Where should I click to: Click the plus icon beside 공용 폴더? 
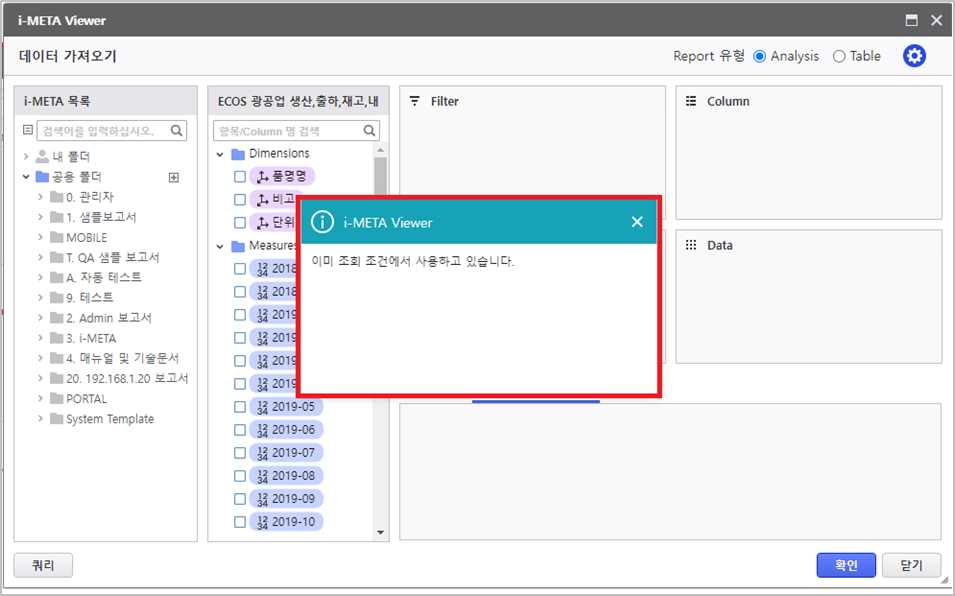tap(173, 177)
